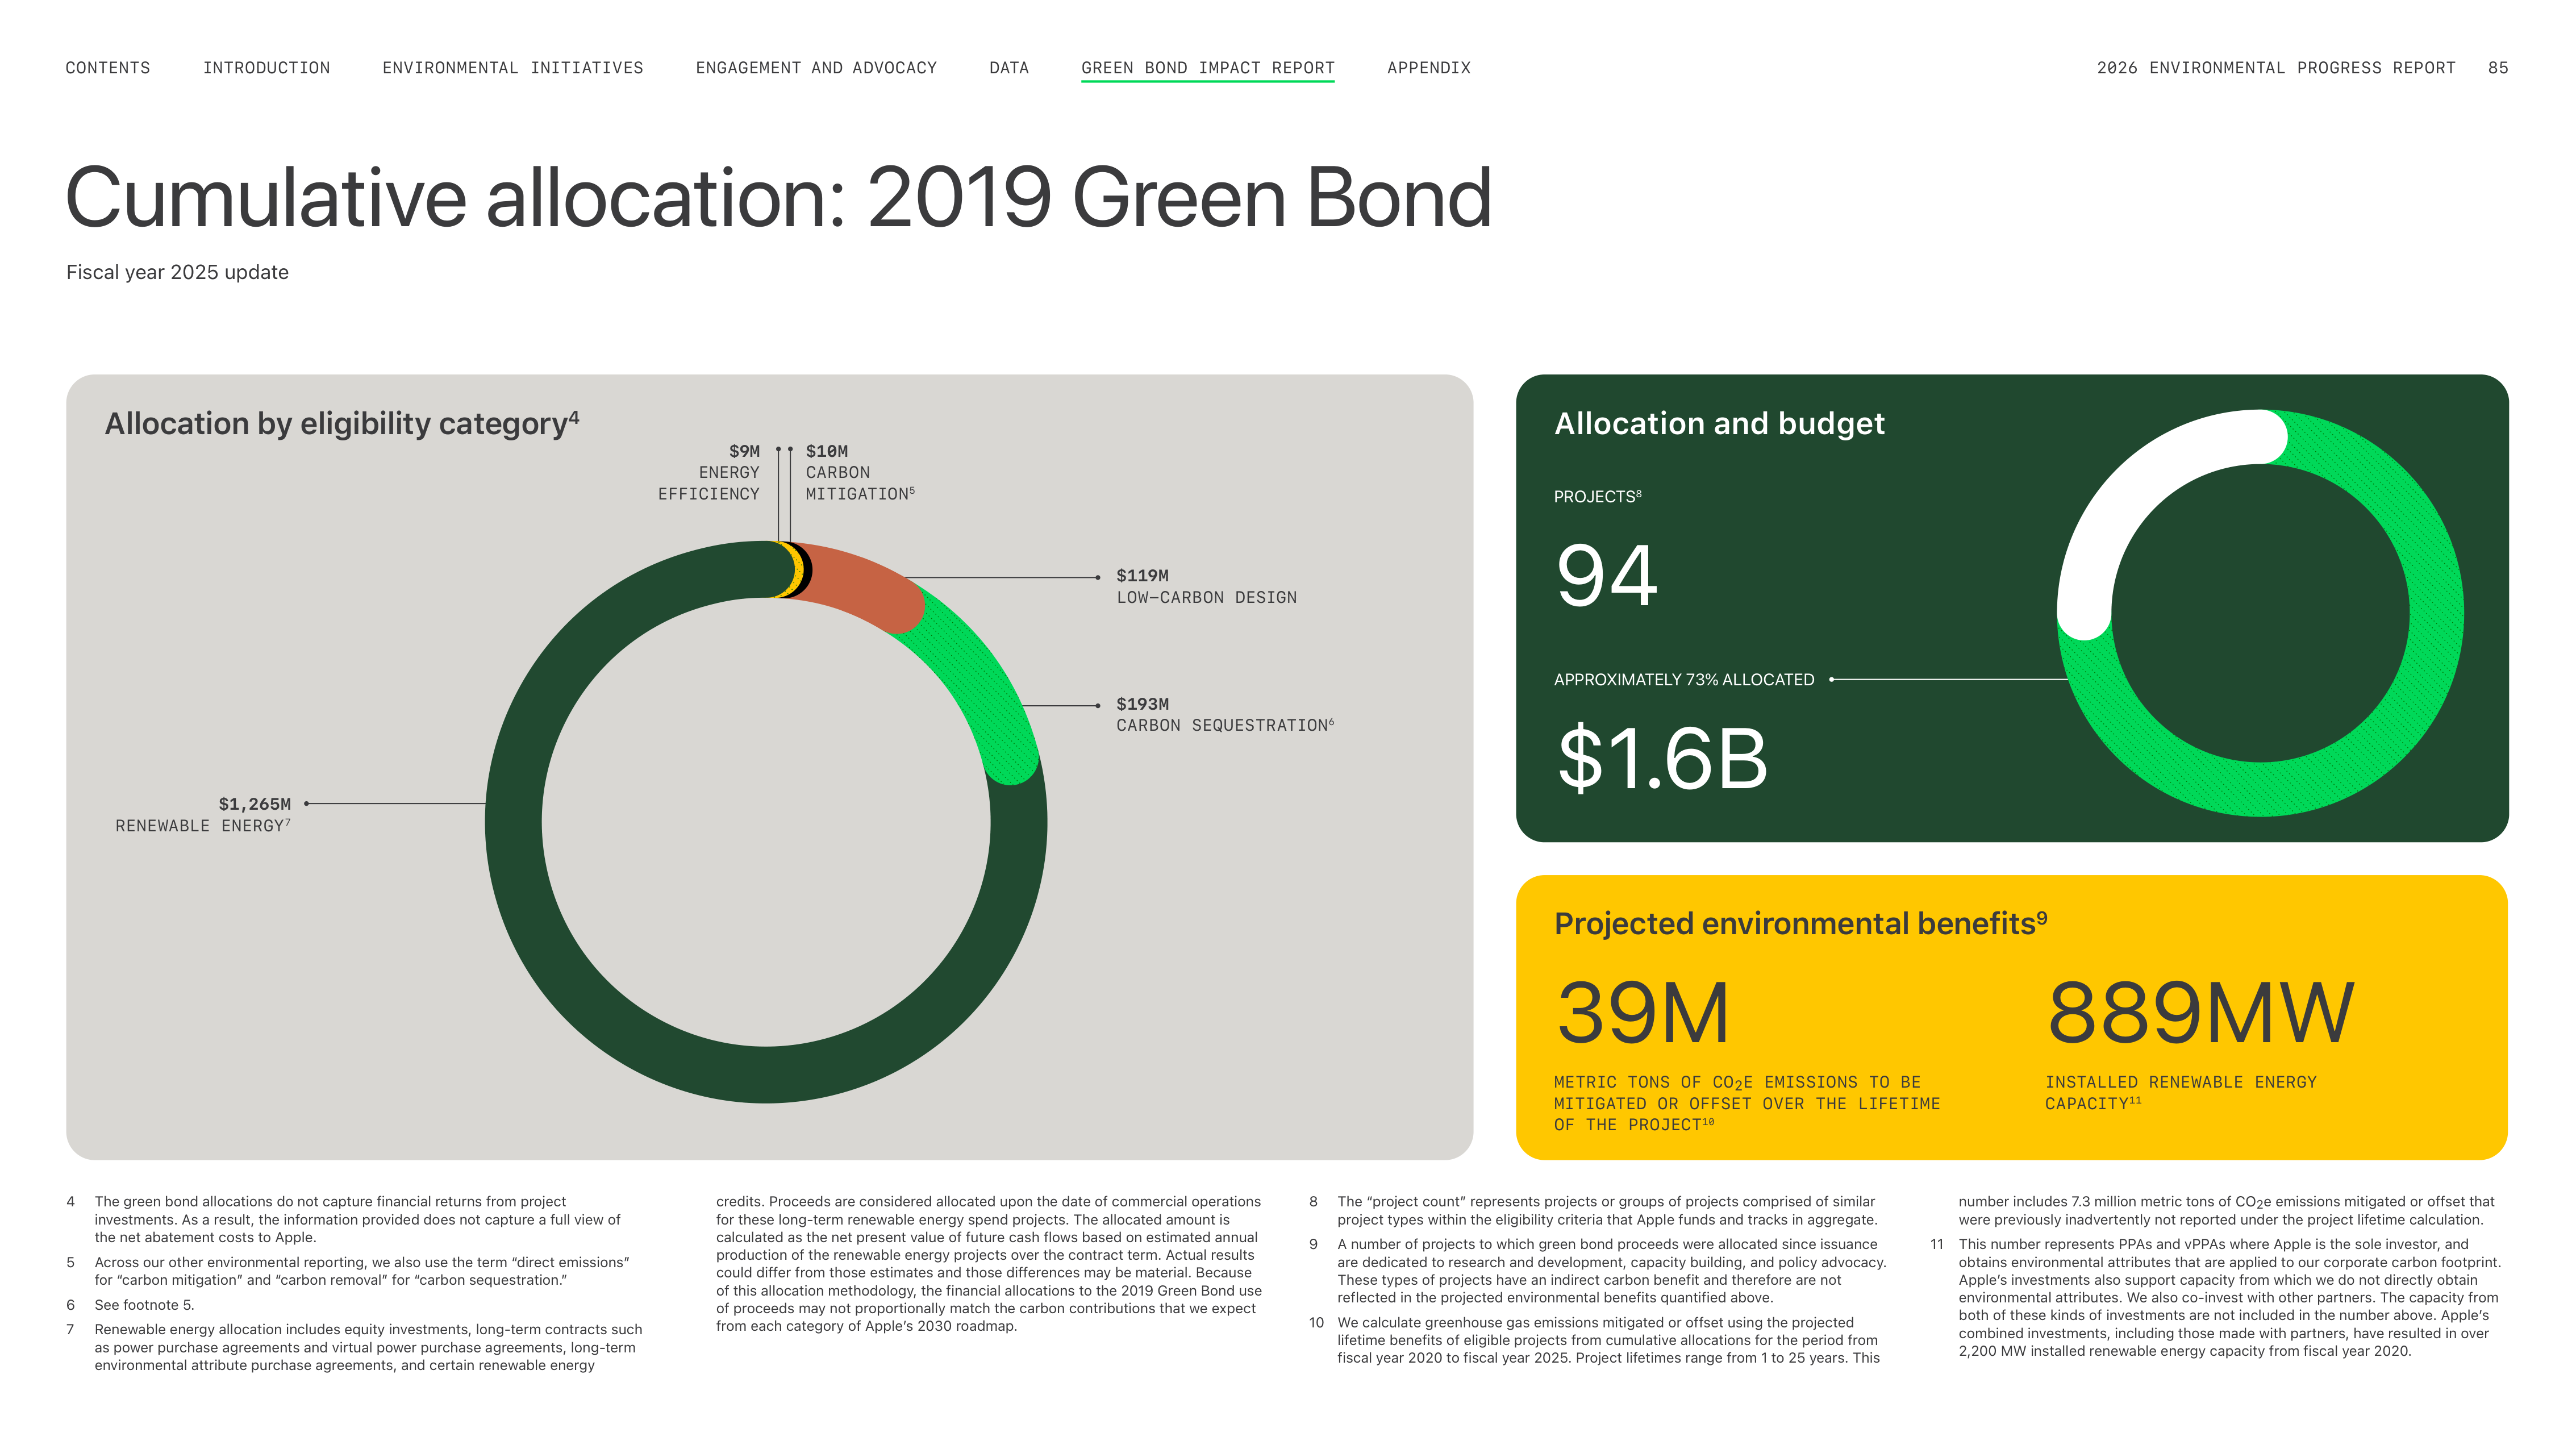
Task: Click footnote 4 about green bond allocations
Action: point(343,1220)
